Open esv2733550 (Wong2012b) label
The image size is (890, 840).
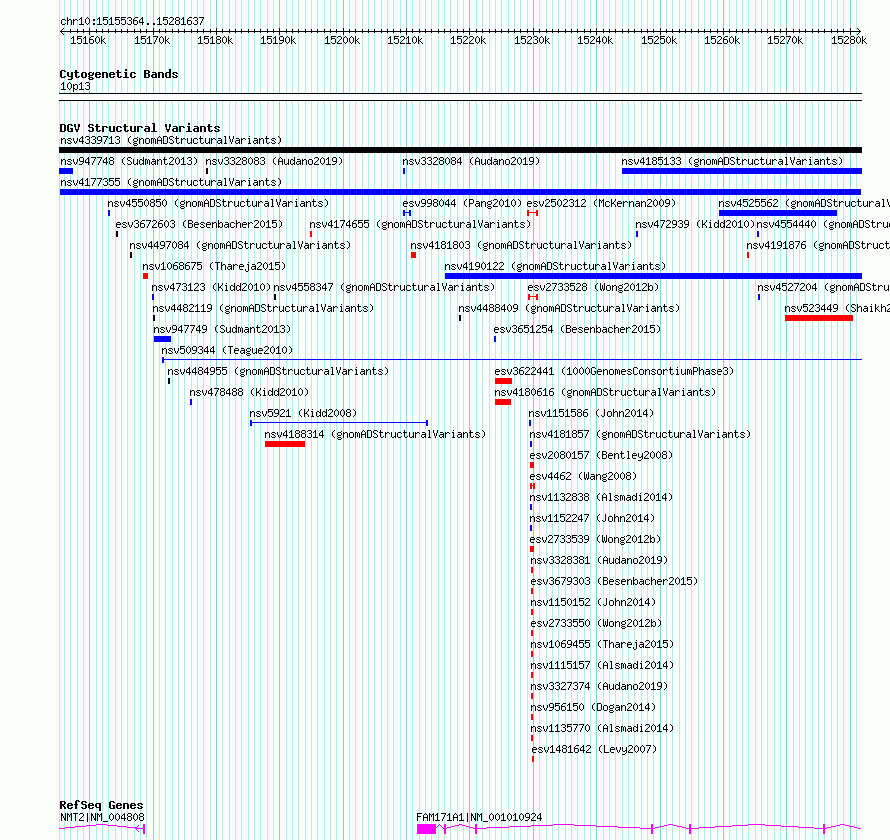click(x=596, y=623)
